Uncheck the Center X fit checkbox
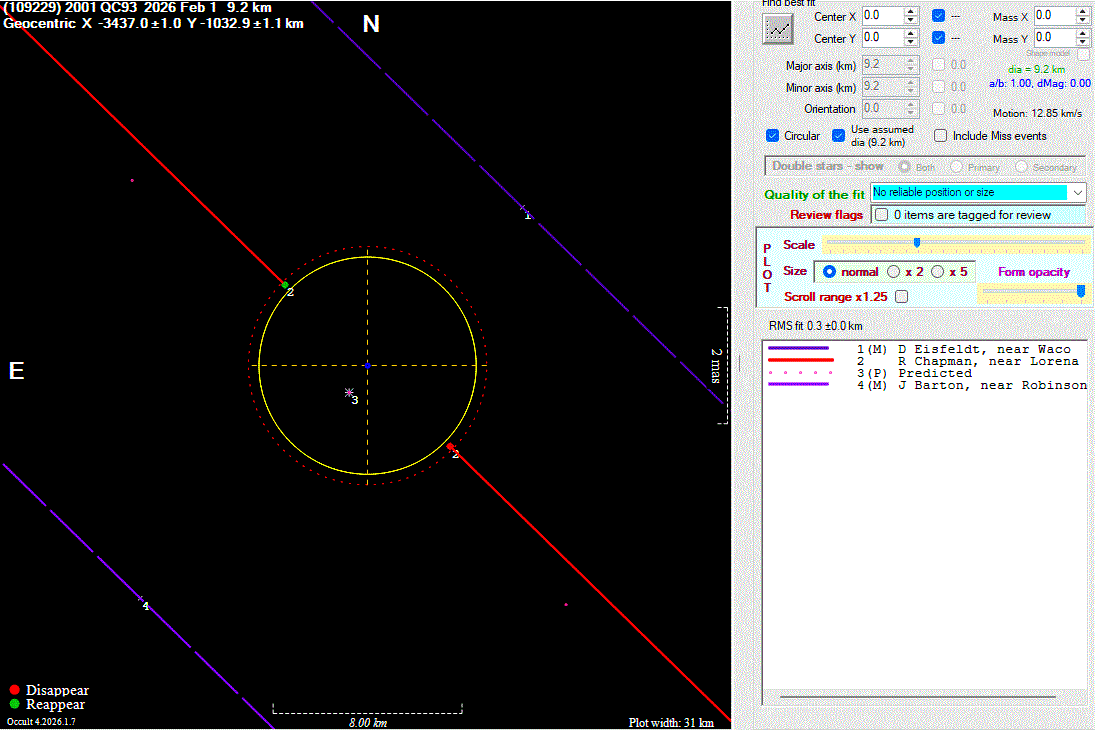Viewport: 1095px width, 730px height. pyautogui.click(x=938, y=16)
